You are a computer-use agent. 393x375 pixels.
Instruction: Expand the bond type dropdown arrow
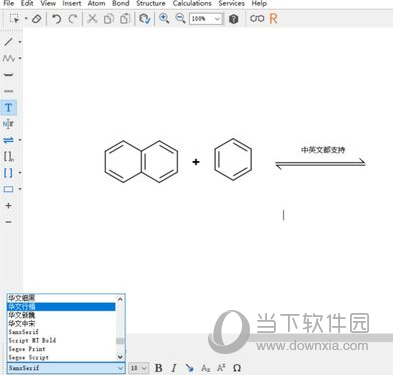coord(20,42)
